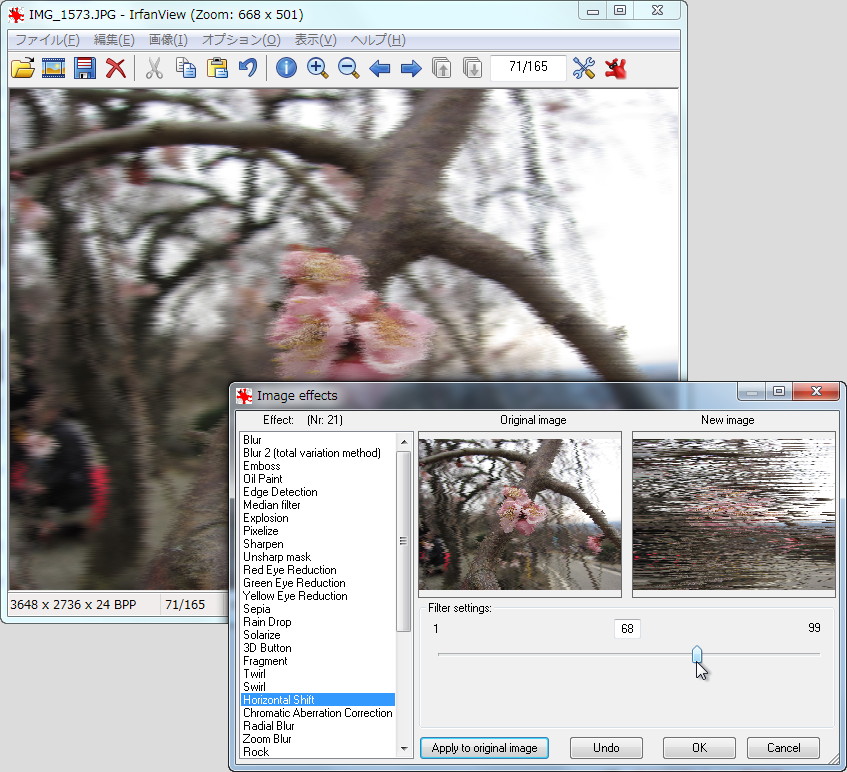The height and width of the screenshot is (772, 847).
Task: Click the Zoom In magnifier
Action: tap(317, 68)
